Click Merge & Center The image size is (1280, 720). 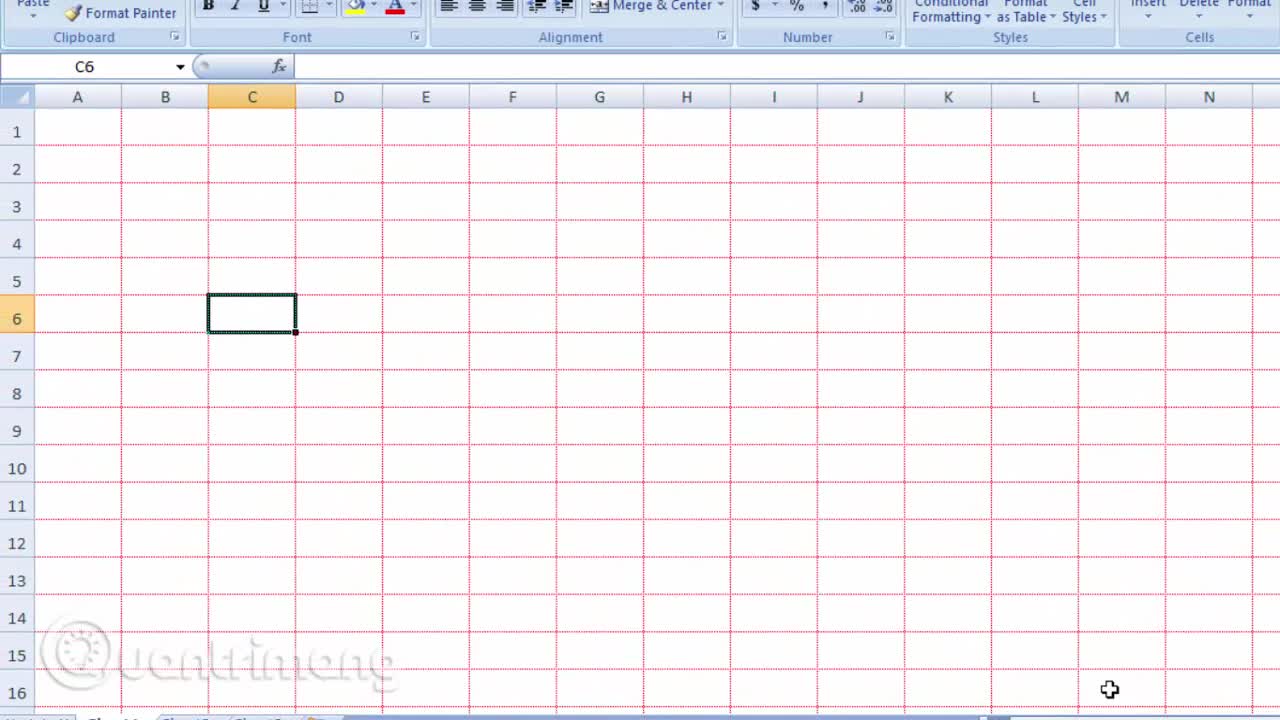[x=651, y=6]
